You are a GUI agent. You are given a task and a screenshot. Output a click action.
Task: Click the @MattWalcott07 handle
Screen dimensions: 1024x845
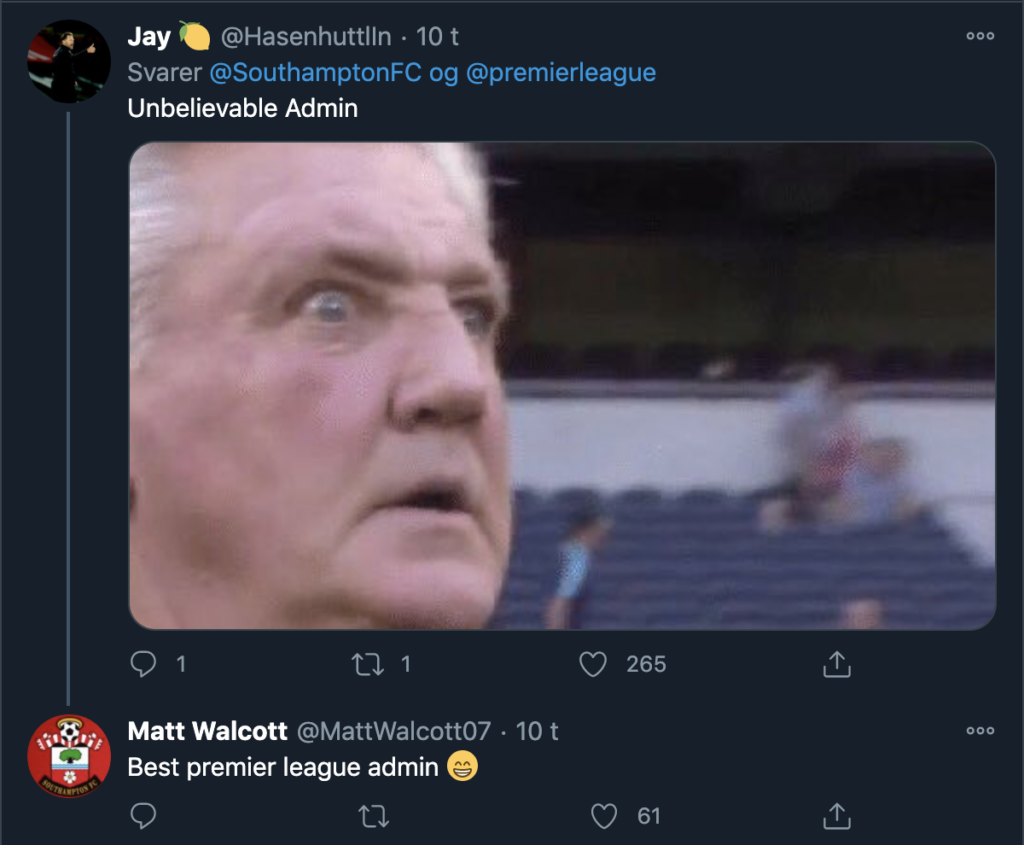(x=394, y=731)
